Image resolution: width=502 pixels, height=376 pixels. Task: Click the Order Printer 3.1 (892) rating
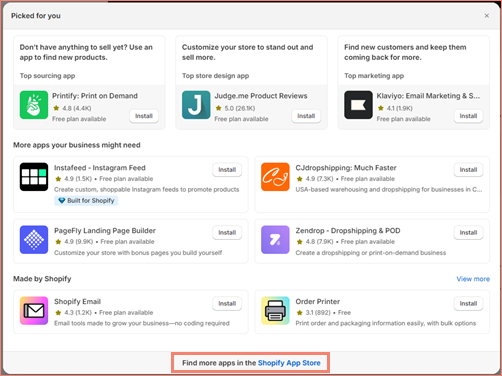313,313
